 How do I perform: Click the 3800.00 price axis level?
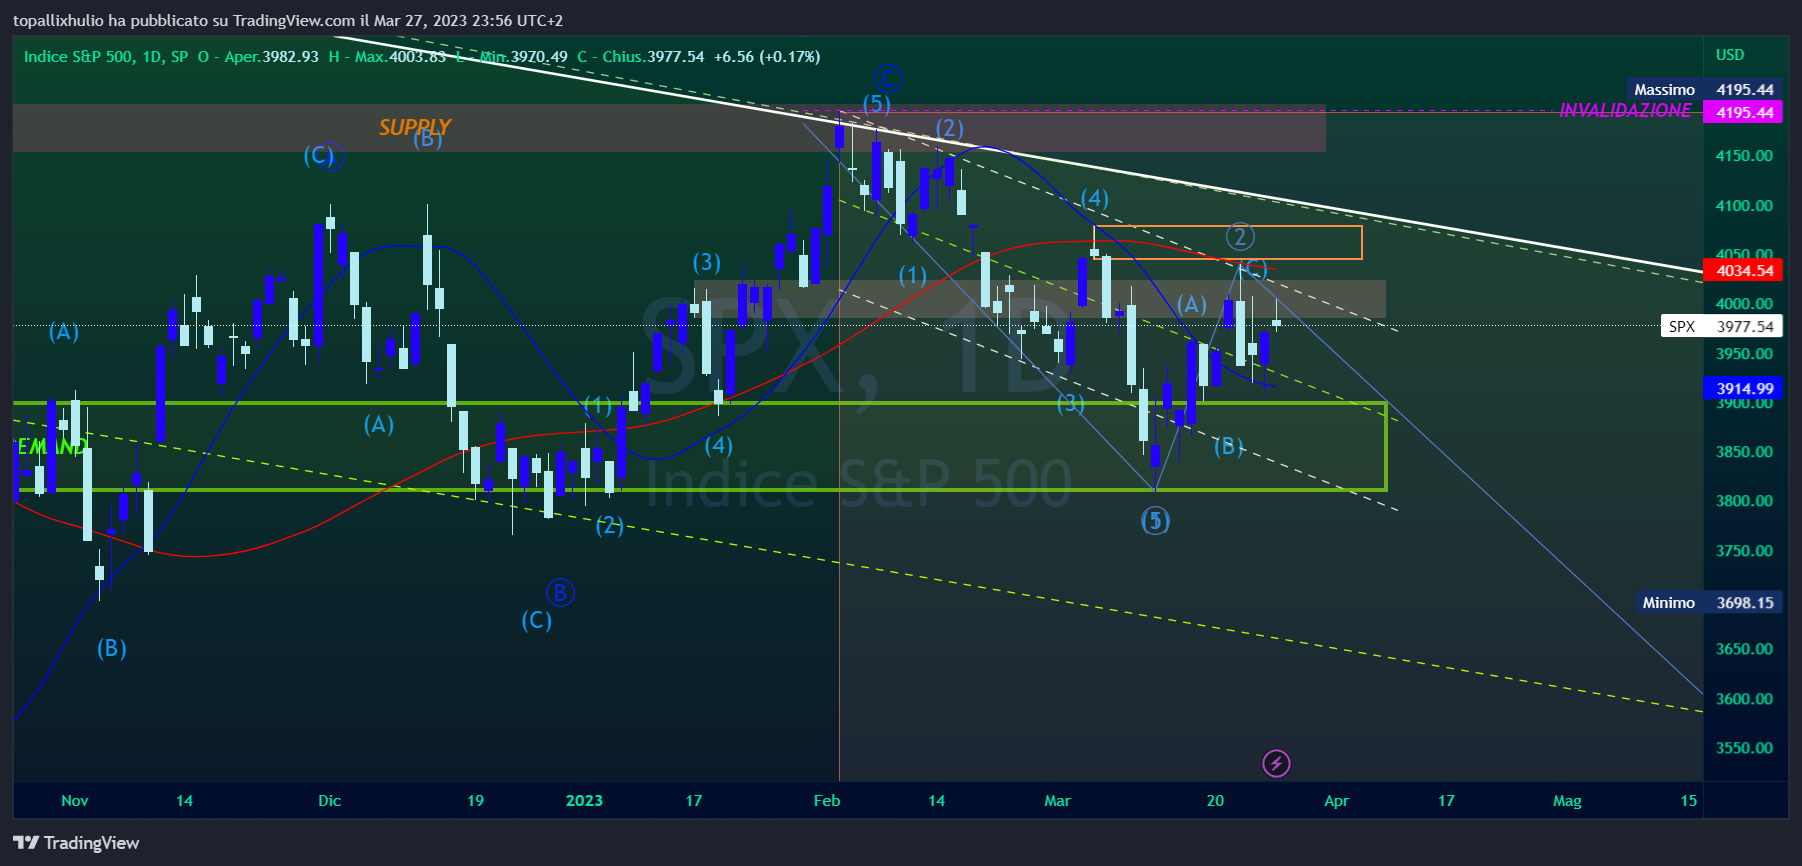(1744, 501)
